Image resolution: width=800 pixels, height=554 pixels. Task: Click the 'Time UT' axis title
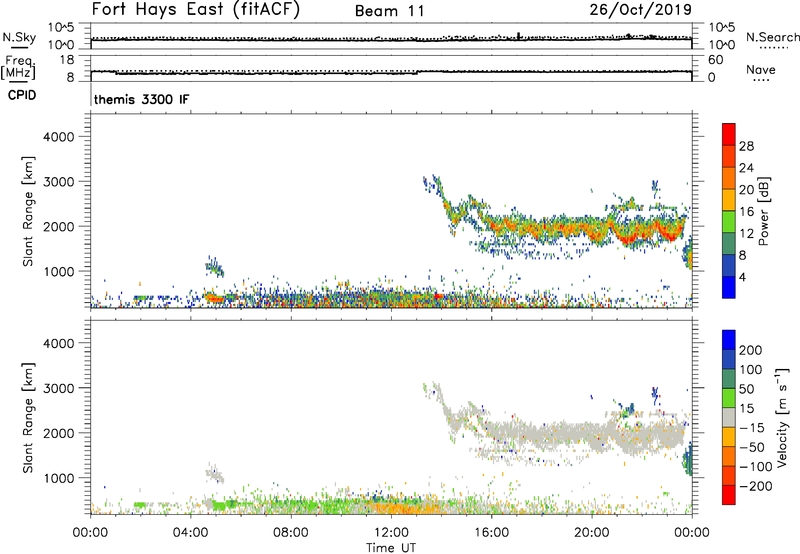[x=391, y=548]
